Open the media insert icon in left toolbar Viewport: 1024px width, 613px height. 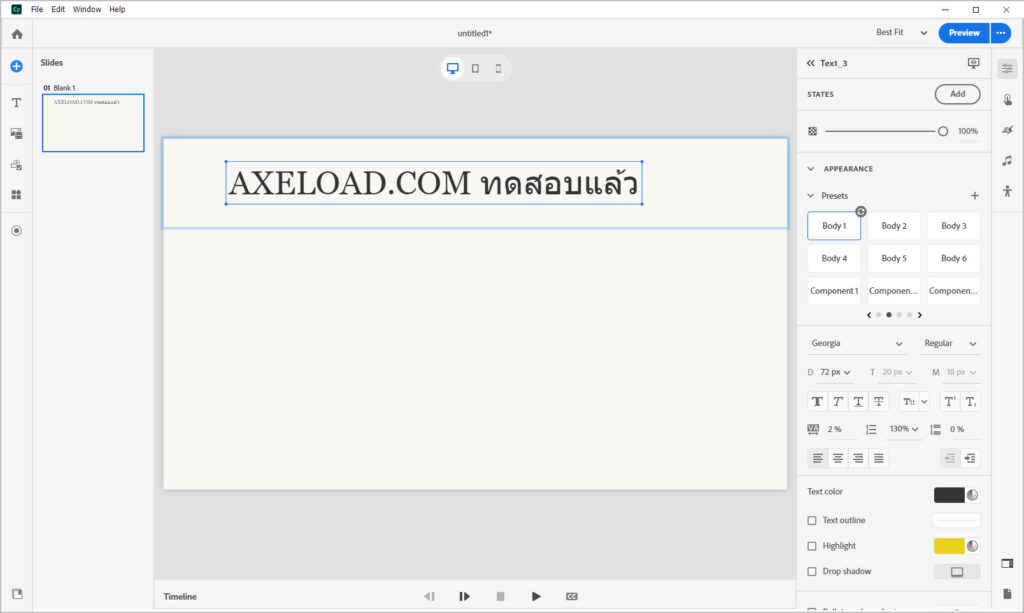[16, 133]
